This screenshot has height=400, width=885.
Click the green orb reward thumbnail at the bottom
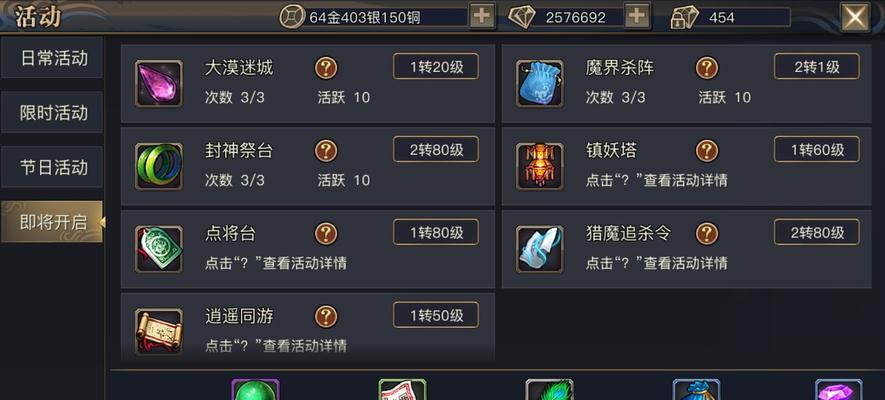point(256,390)
